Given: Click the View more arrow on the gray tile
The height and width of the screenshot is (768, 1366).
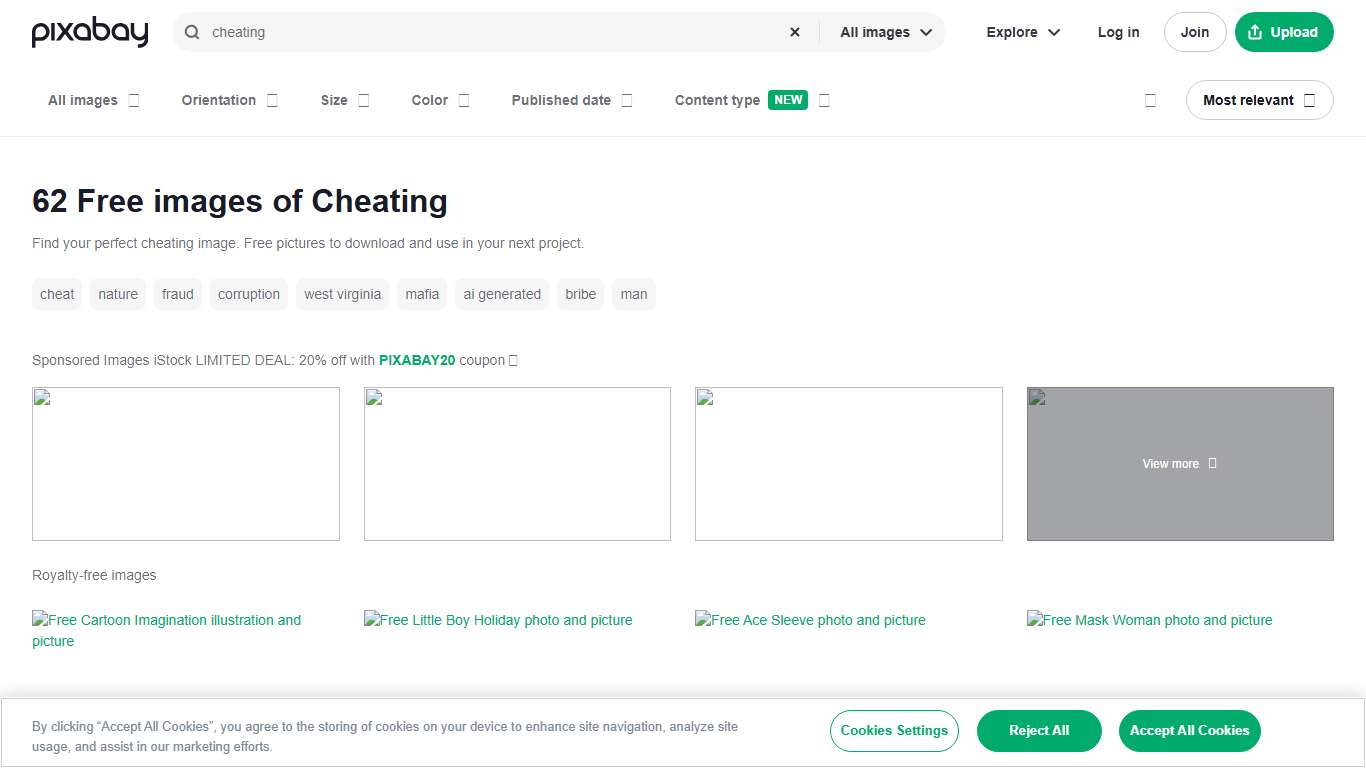Looking at the screenshot, I should click(1211, 463).
